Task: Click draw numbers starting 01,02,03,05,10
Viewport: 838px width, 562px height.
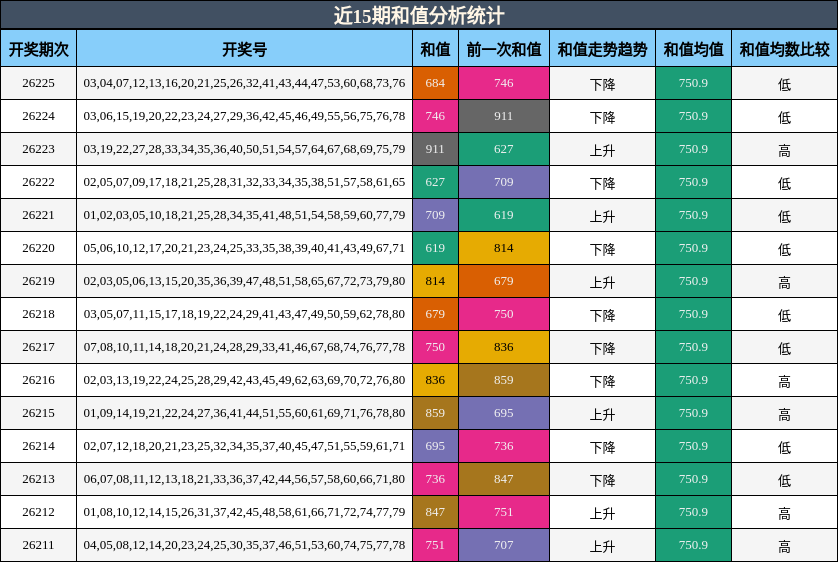Action: pyautogui.click(x=244, y=215)
